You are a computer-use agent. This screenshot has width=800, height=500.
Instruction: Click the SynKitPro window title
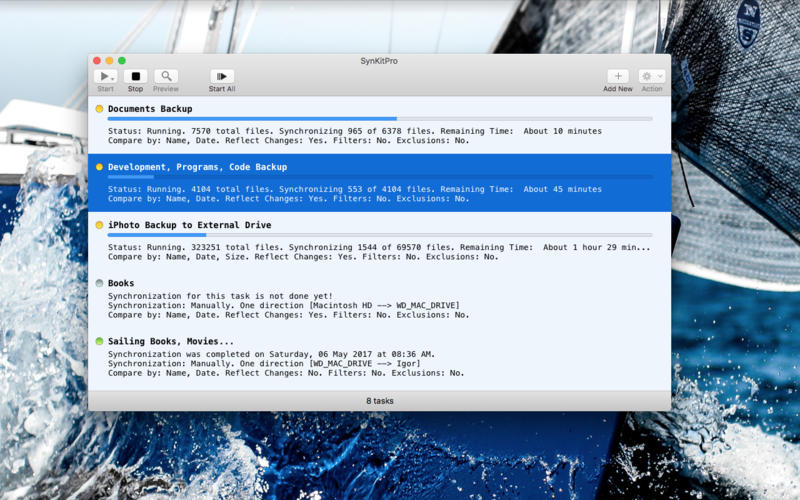pyautogui.click(x=379, y=61)
